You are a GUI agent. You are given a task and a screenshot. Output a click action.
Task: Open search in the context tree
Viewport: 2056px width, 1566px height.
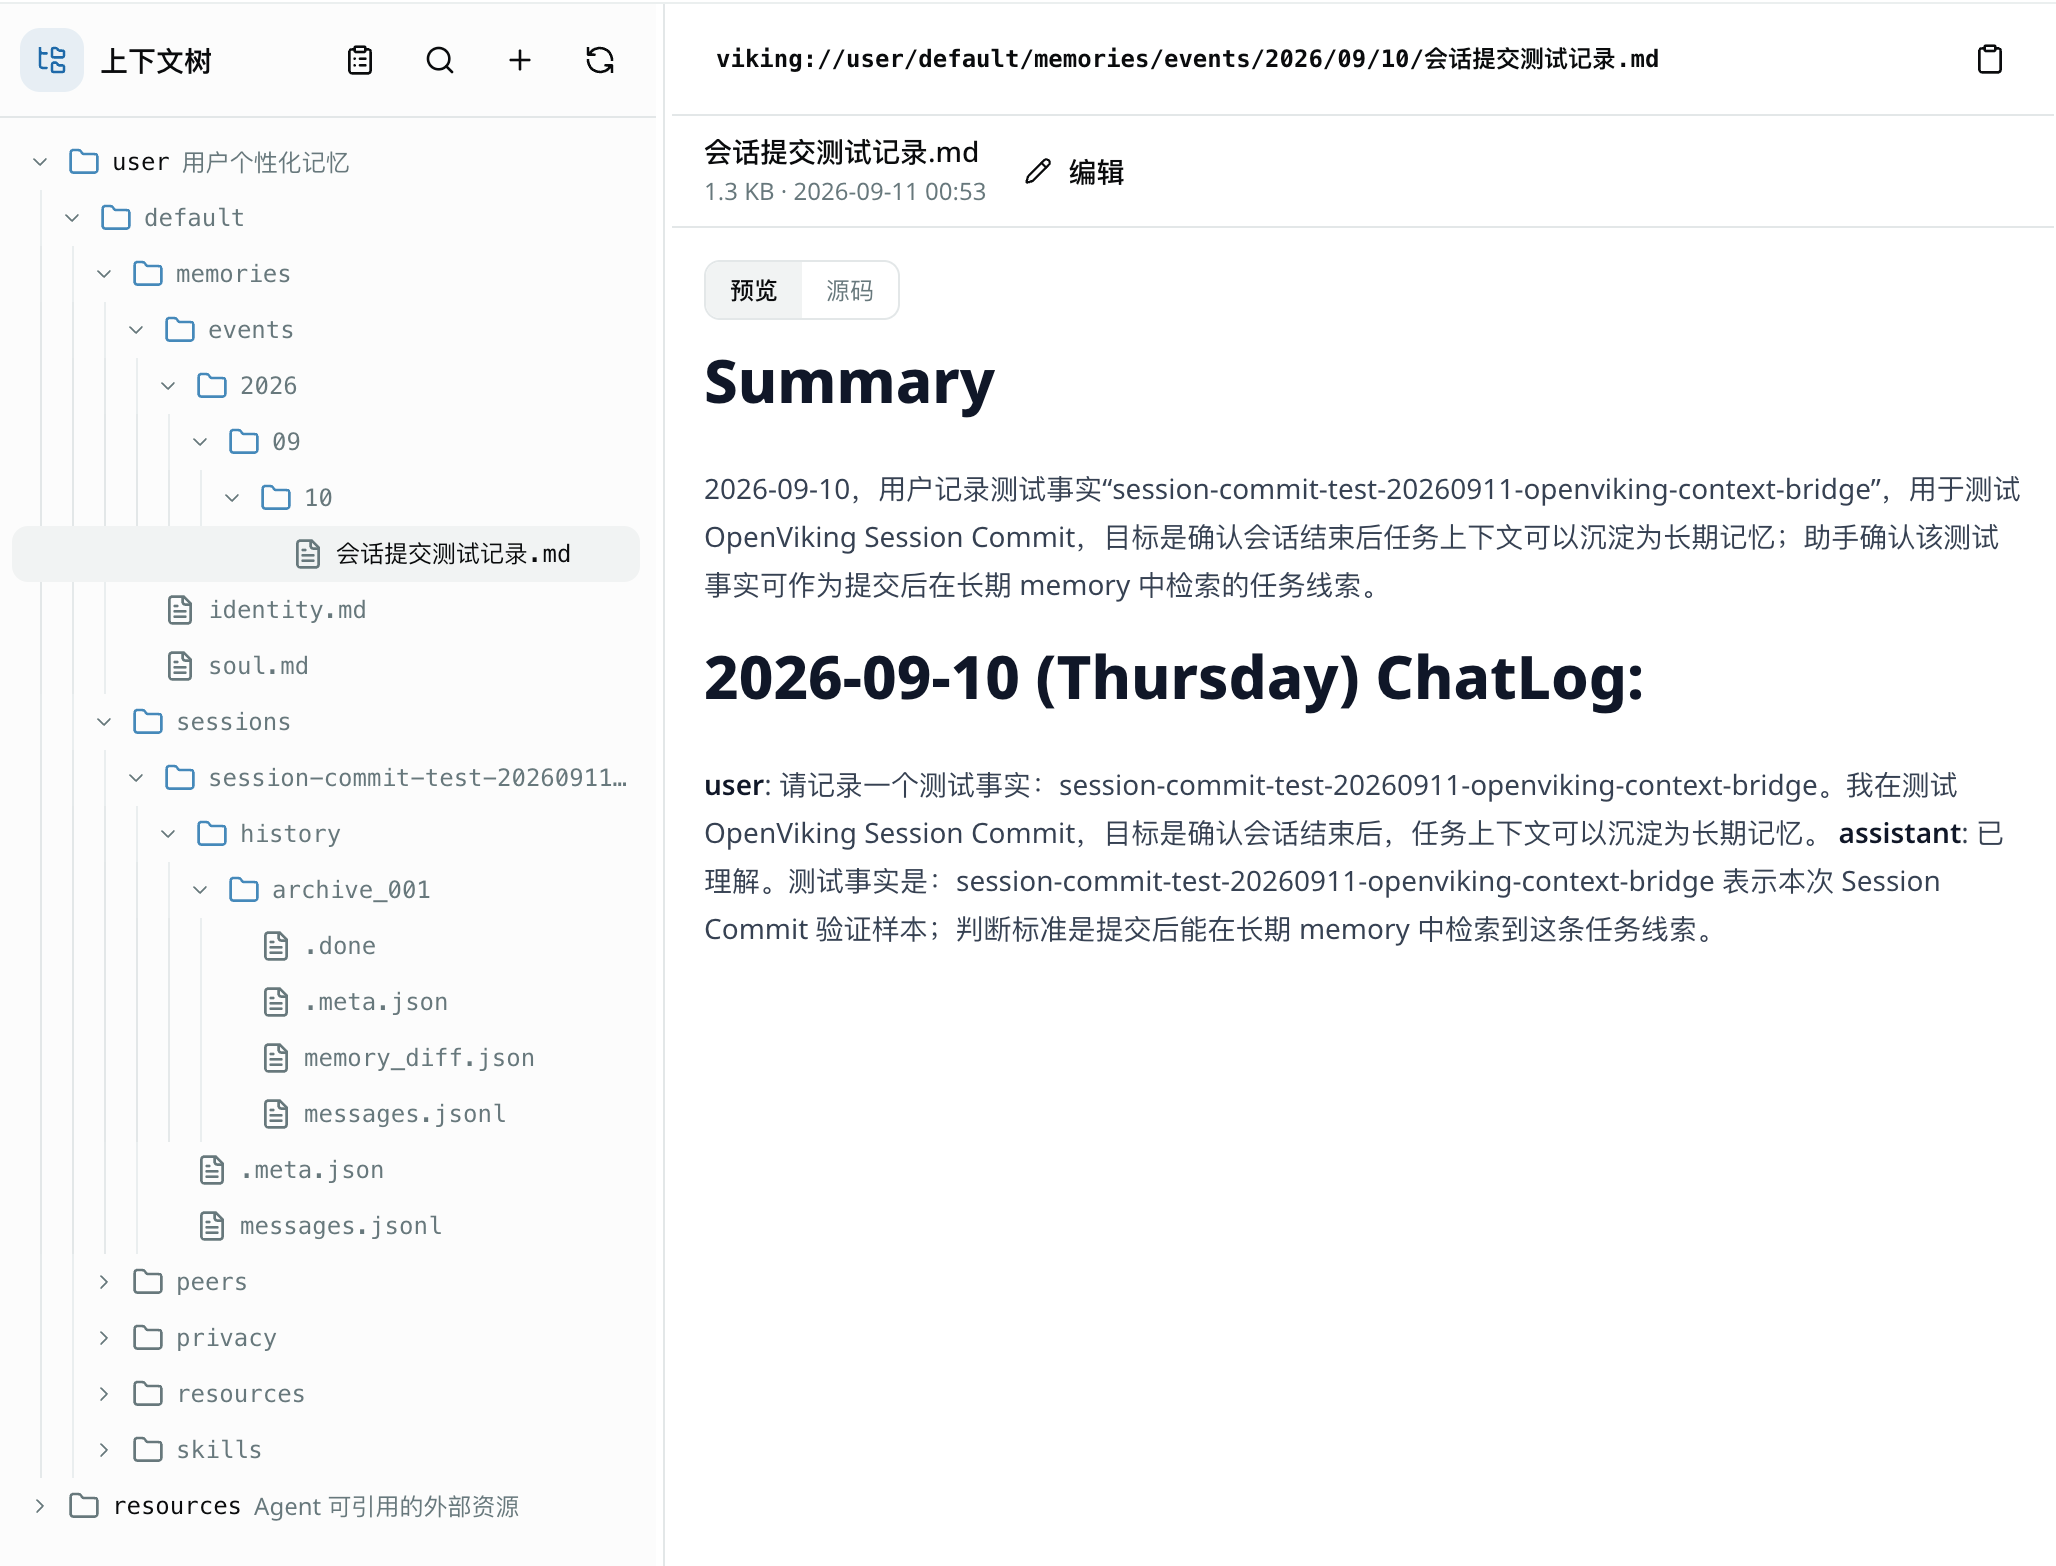pos(440,60)
